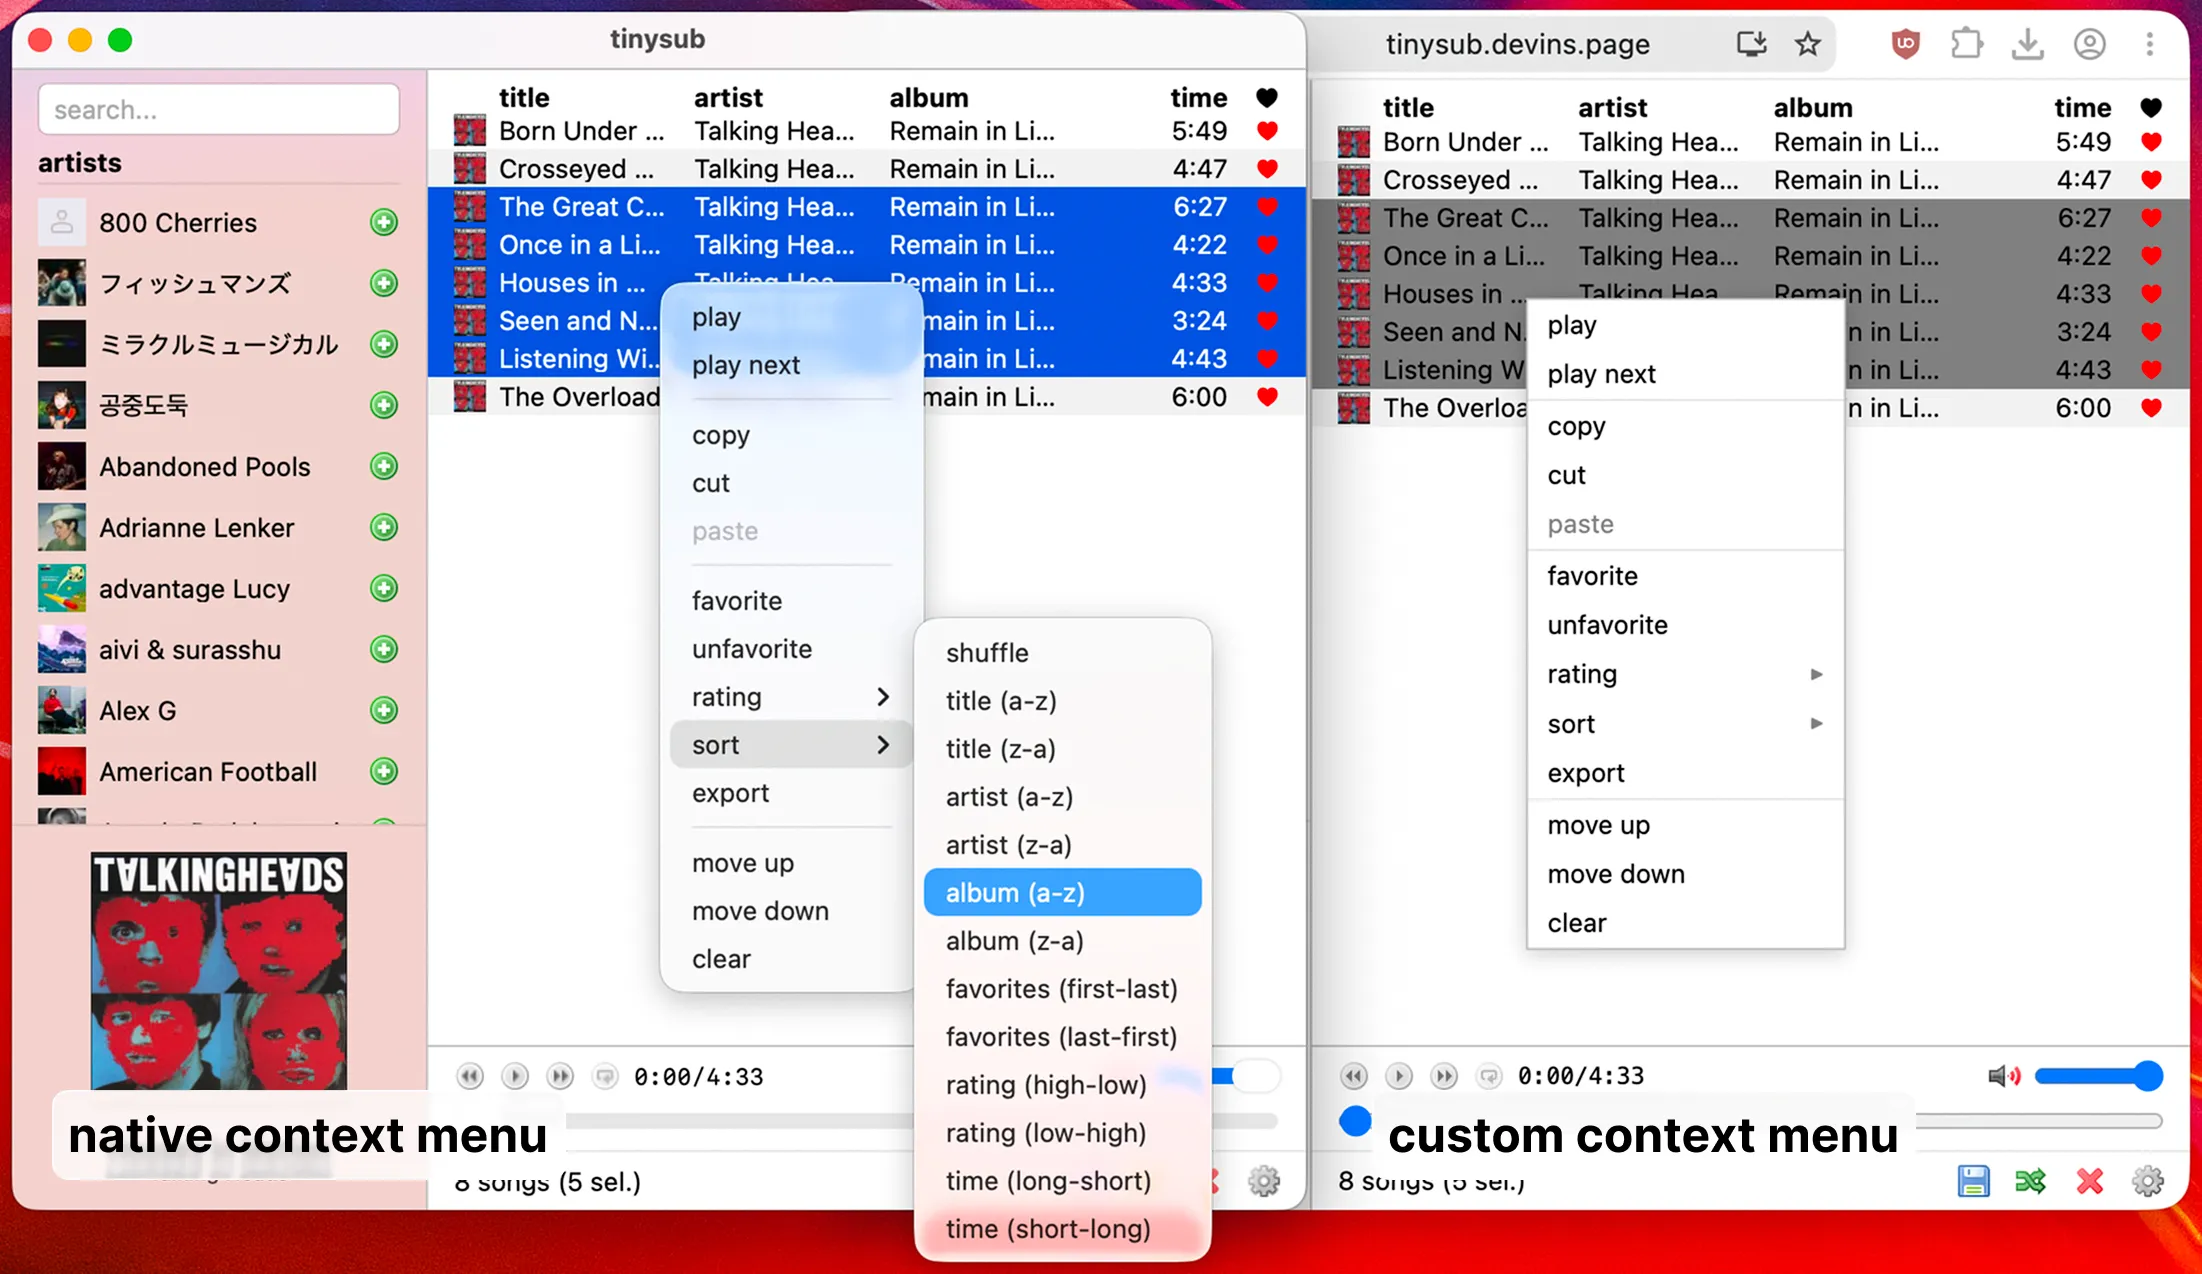Toggle favorite heart for Born Under in native window
Image resolution: width=2202 pixels, height=1274 pixels.
(1267, 130)
